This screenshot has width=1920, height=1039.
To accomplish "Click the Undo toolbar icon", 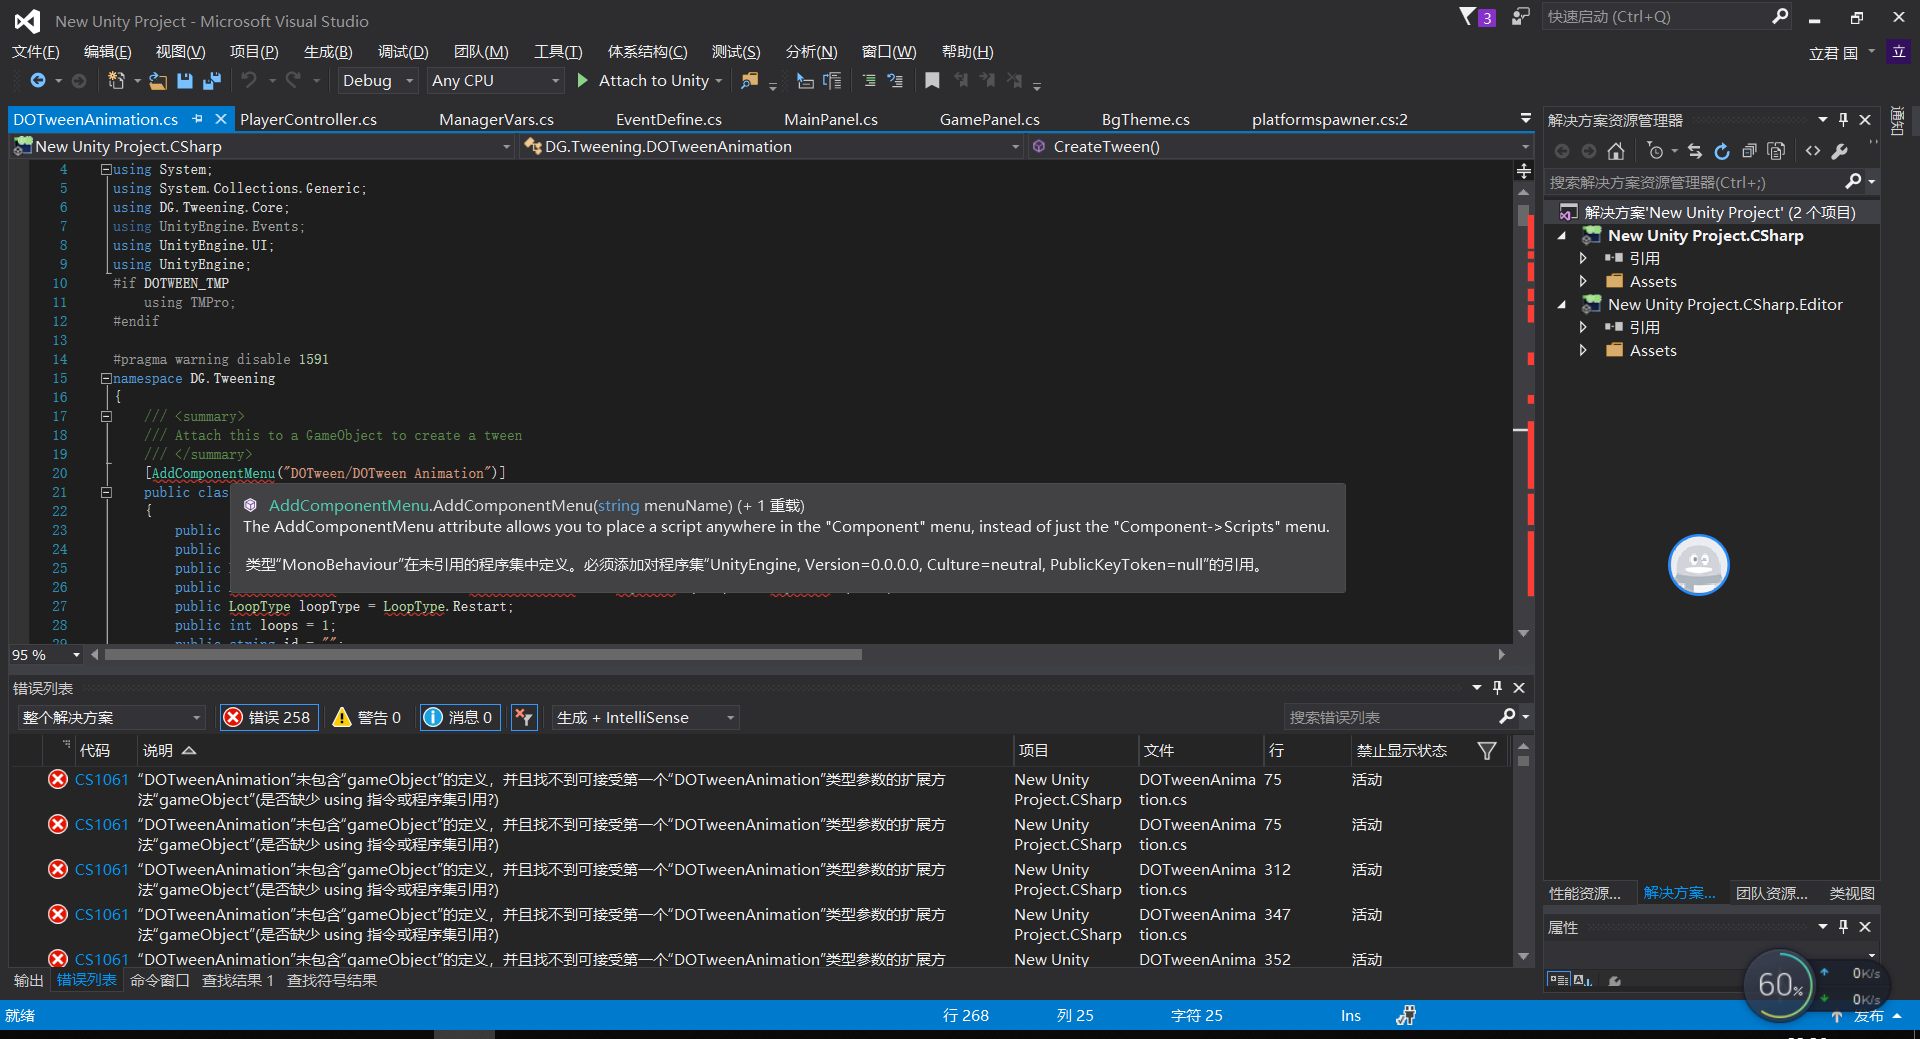I will 249,81.
